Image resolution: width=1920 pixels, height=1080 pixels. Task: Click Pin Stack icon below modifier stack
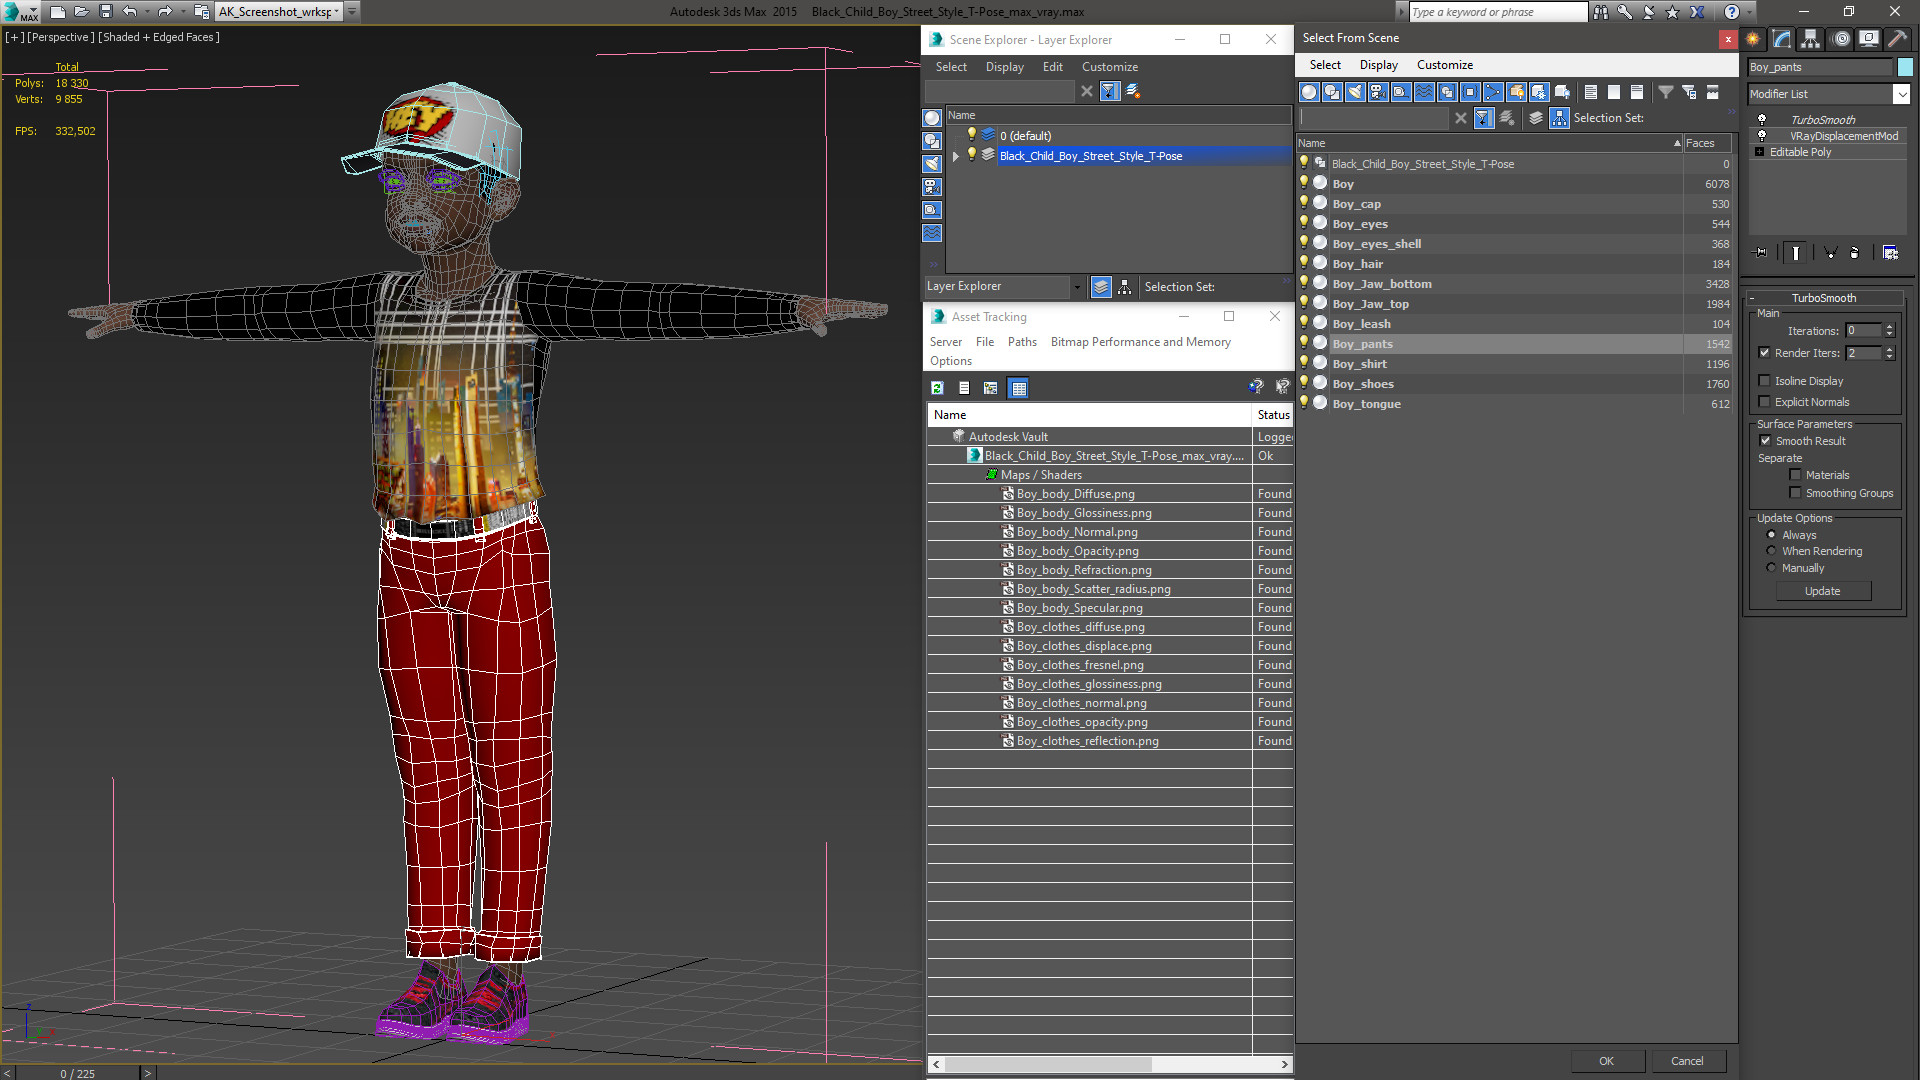tap(1761, 253)
